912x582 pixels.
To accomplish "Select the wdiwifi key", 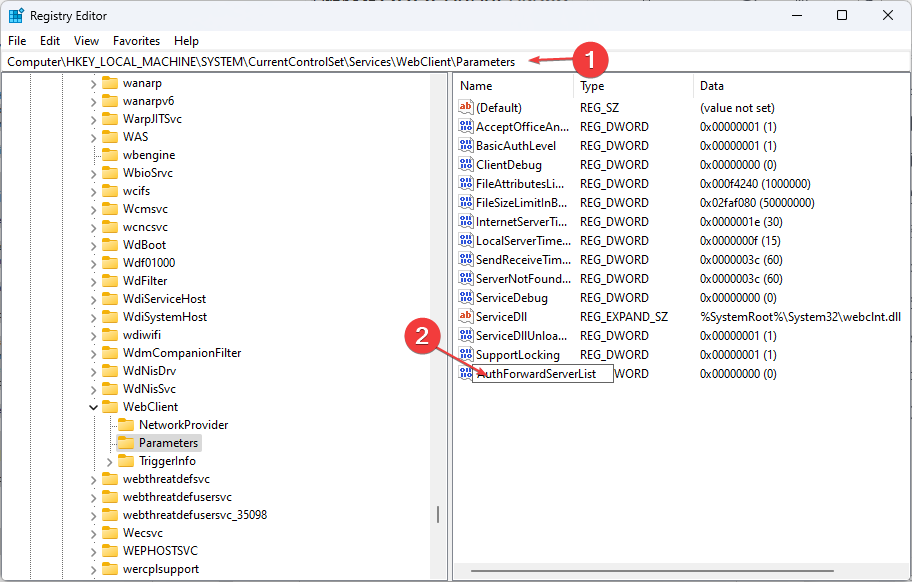I will [142, 335].
